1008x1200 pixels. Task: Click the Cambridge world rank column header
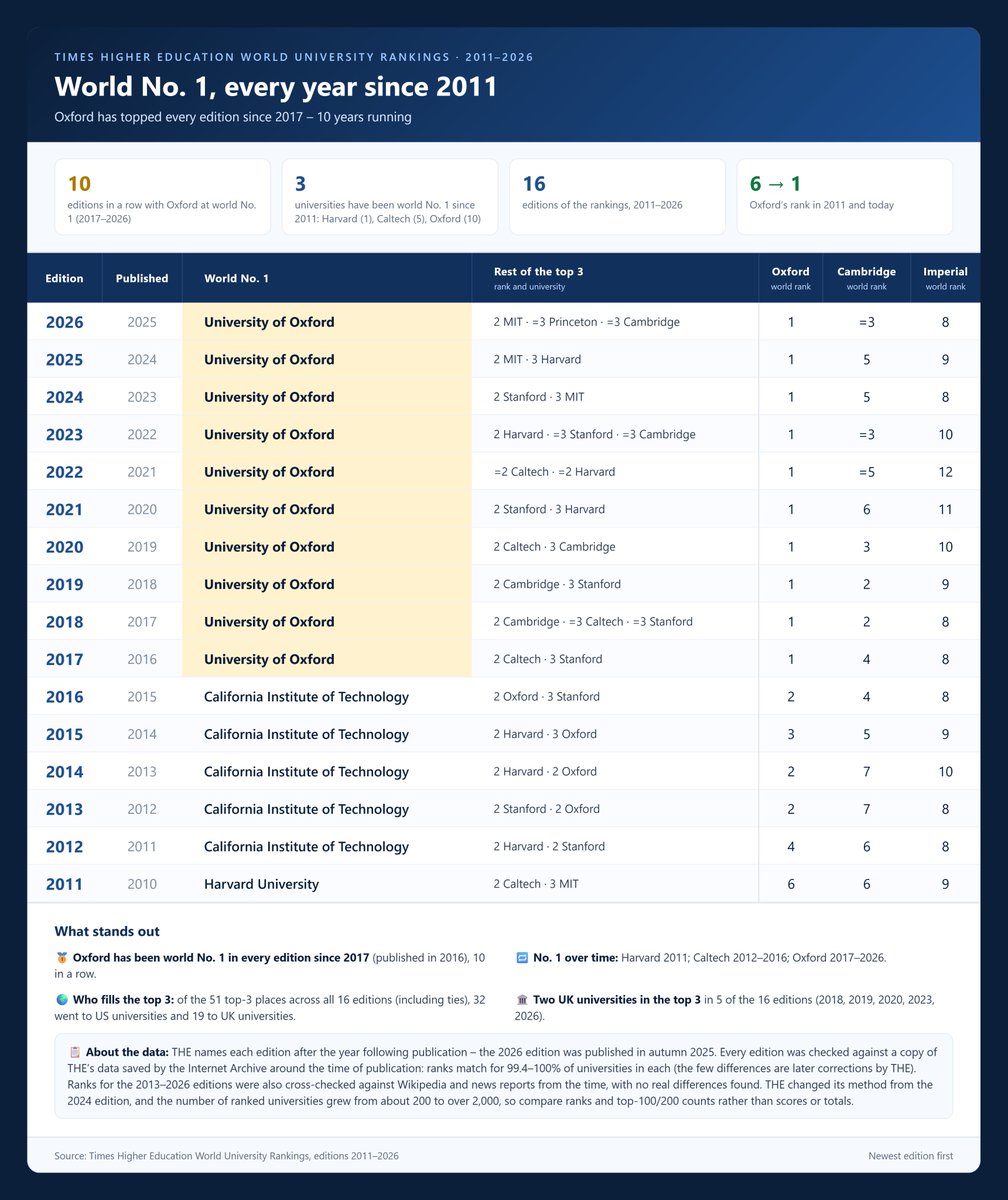[x=866, y=278]
